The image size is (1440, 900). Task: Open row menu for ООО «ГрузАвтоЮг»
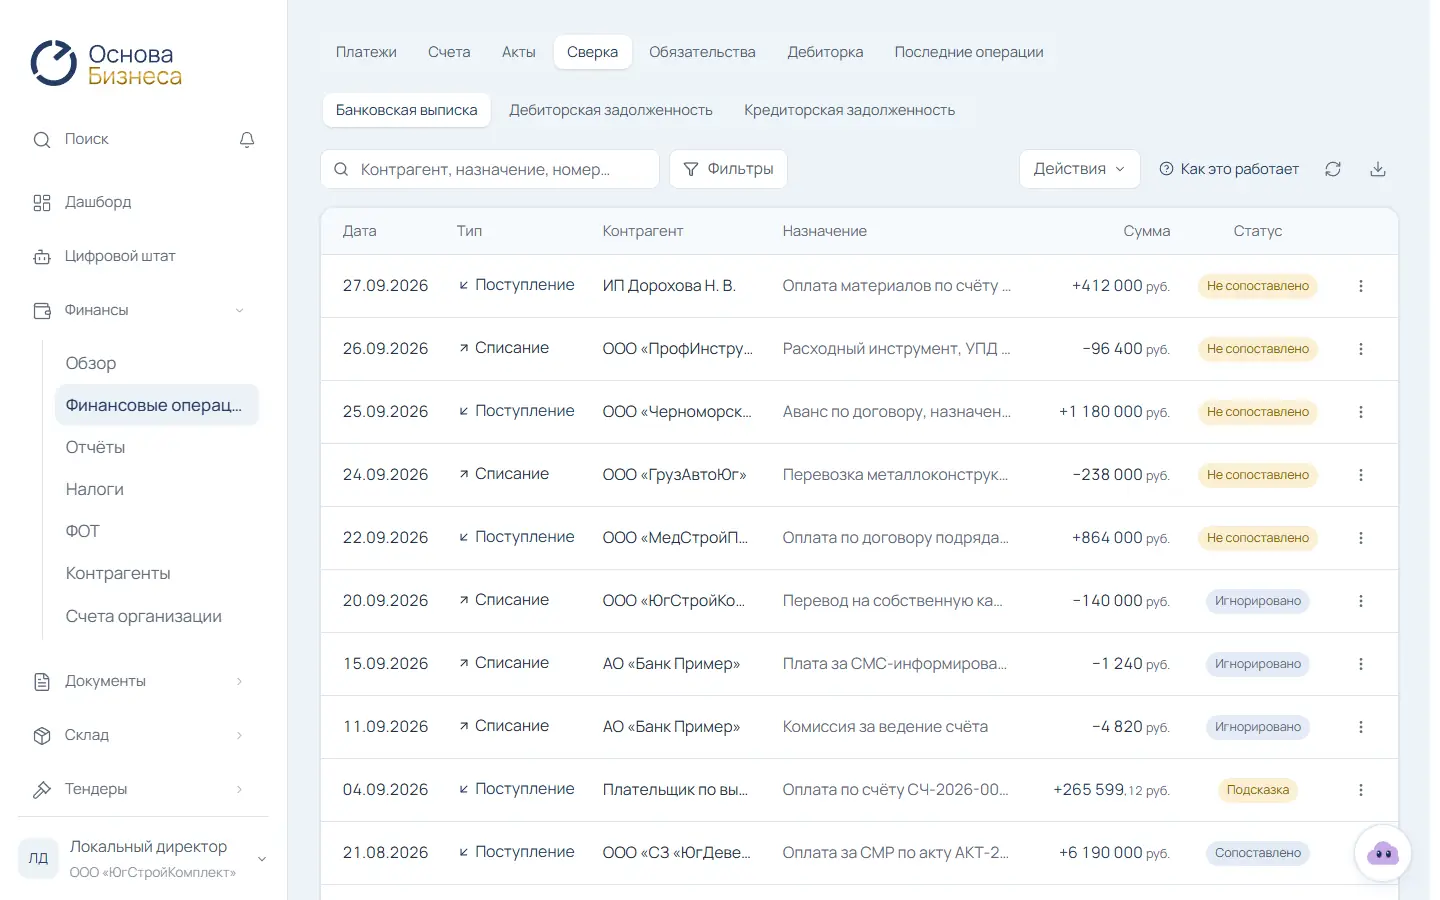1361,475
